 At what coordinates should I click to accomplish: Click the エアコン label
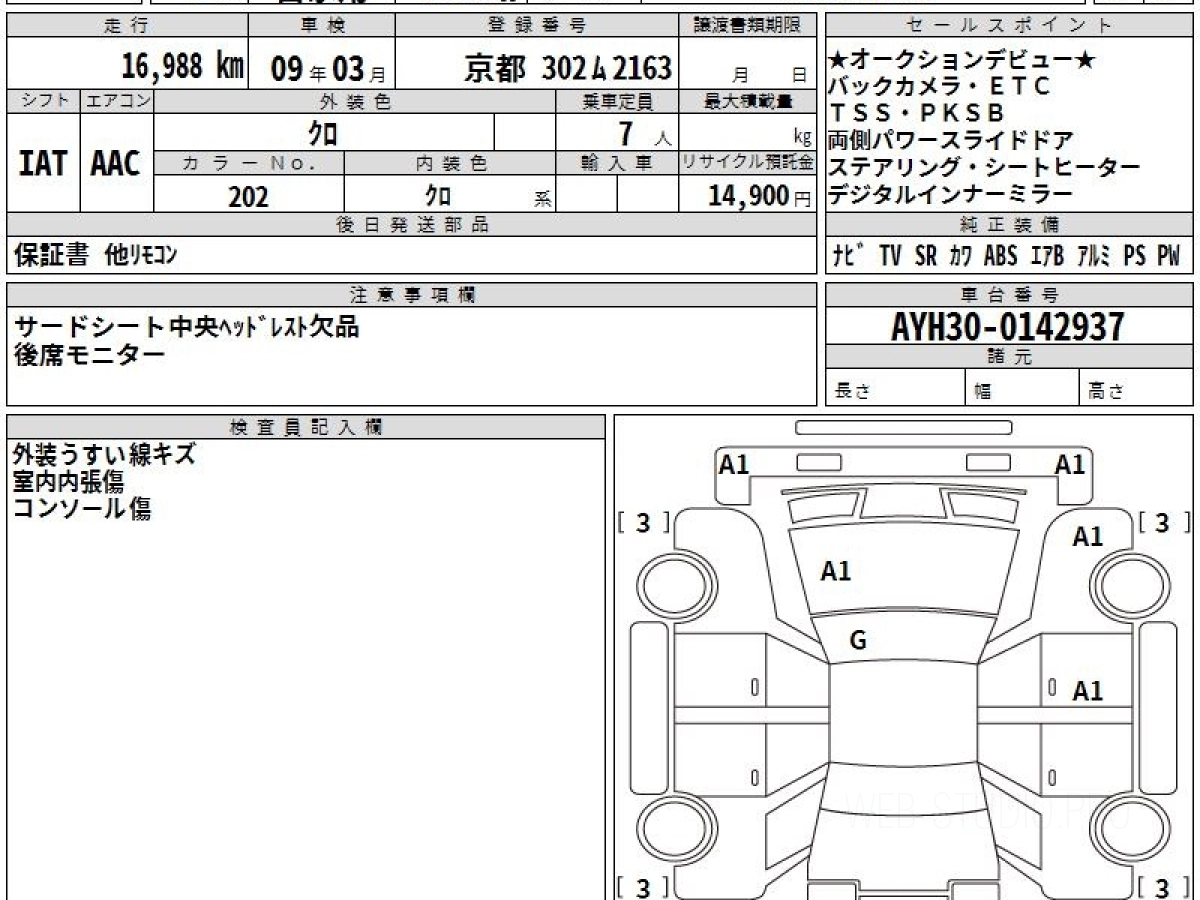(117, 101)
